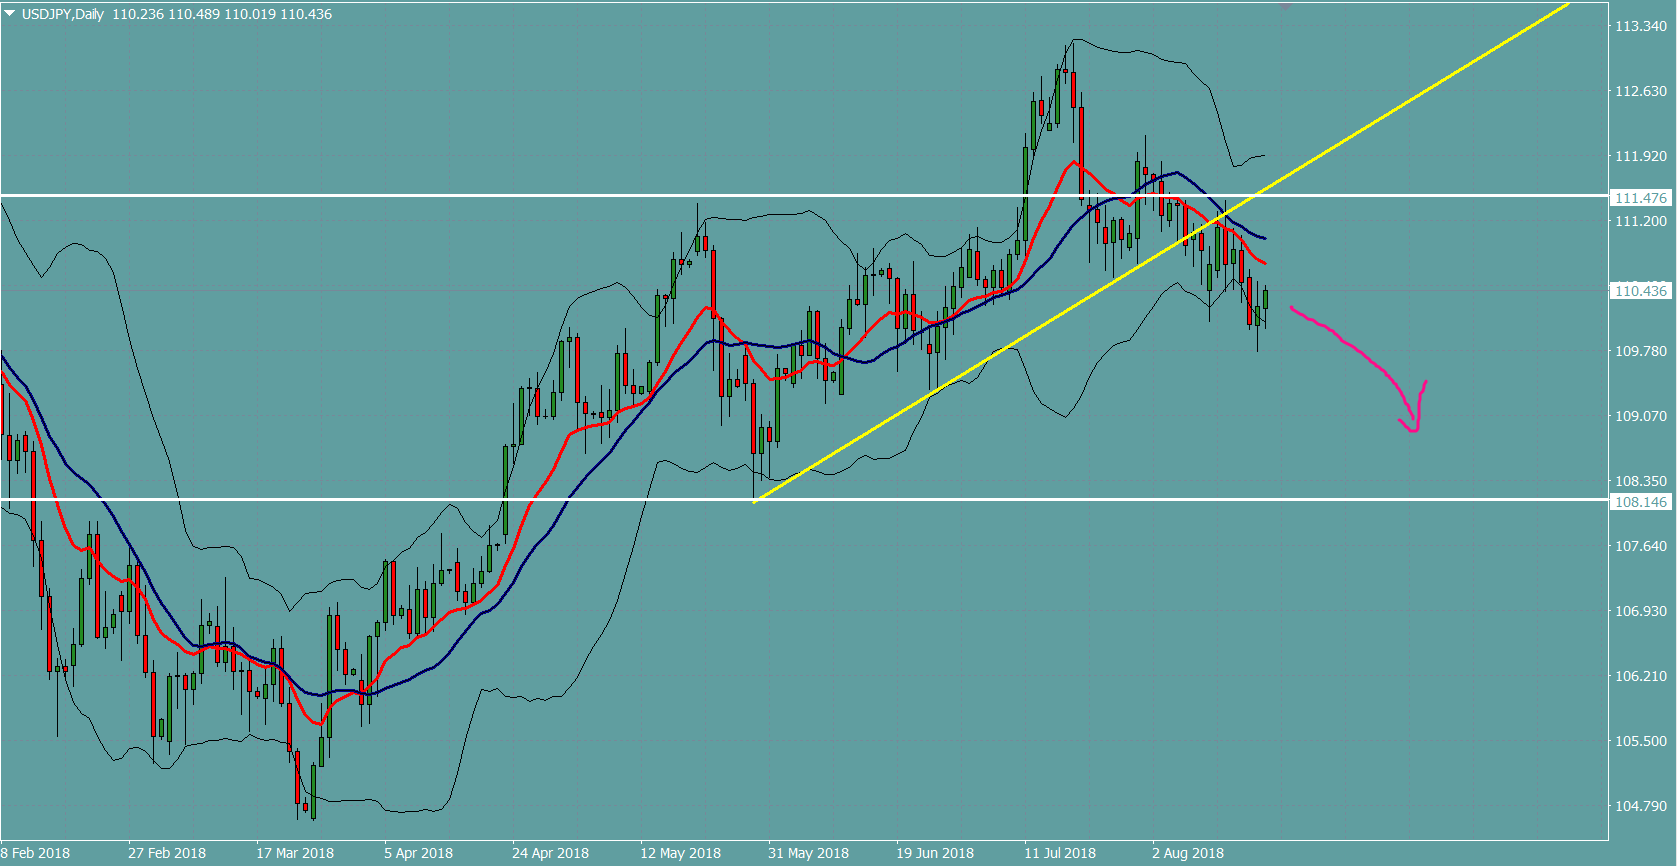This screenshot has width=1678, height=866.
Task: Click the current price label 110.436
Action: (1640, 291)
